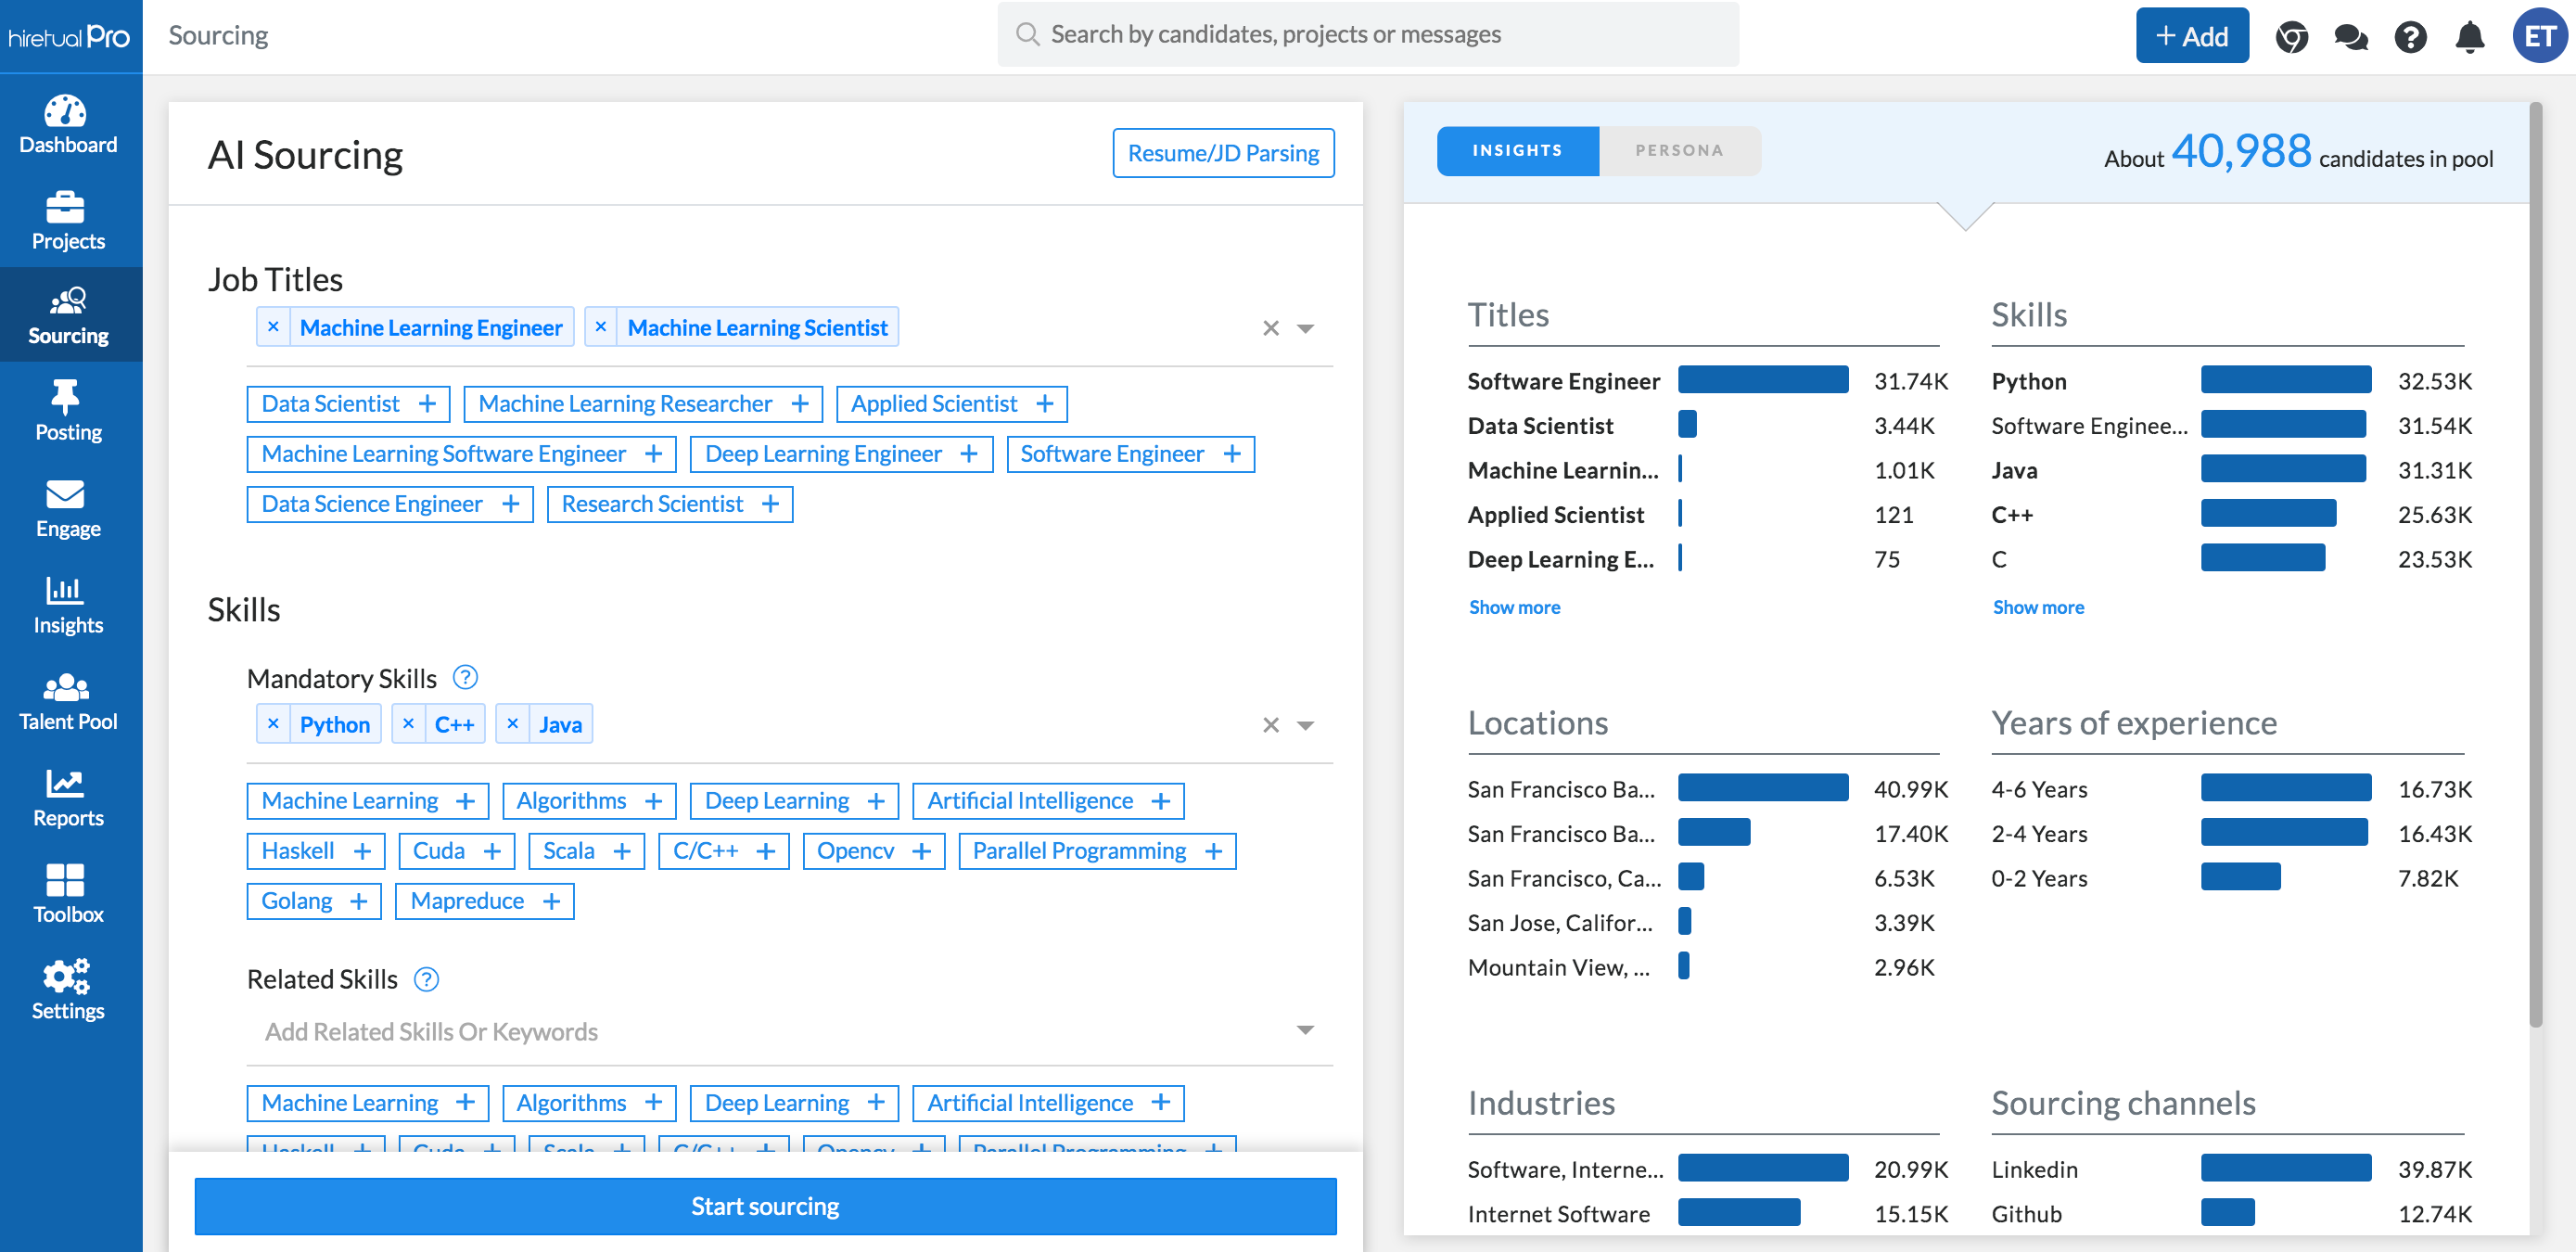This screenshot has width=2576, height=1252.
Task: Open the notifications bell
Action: pos(2470,36)
